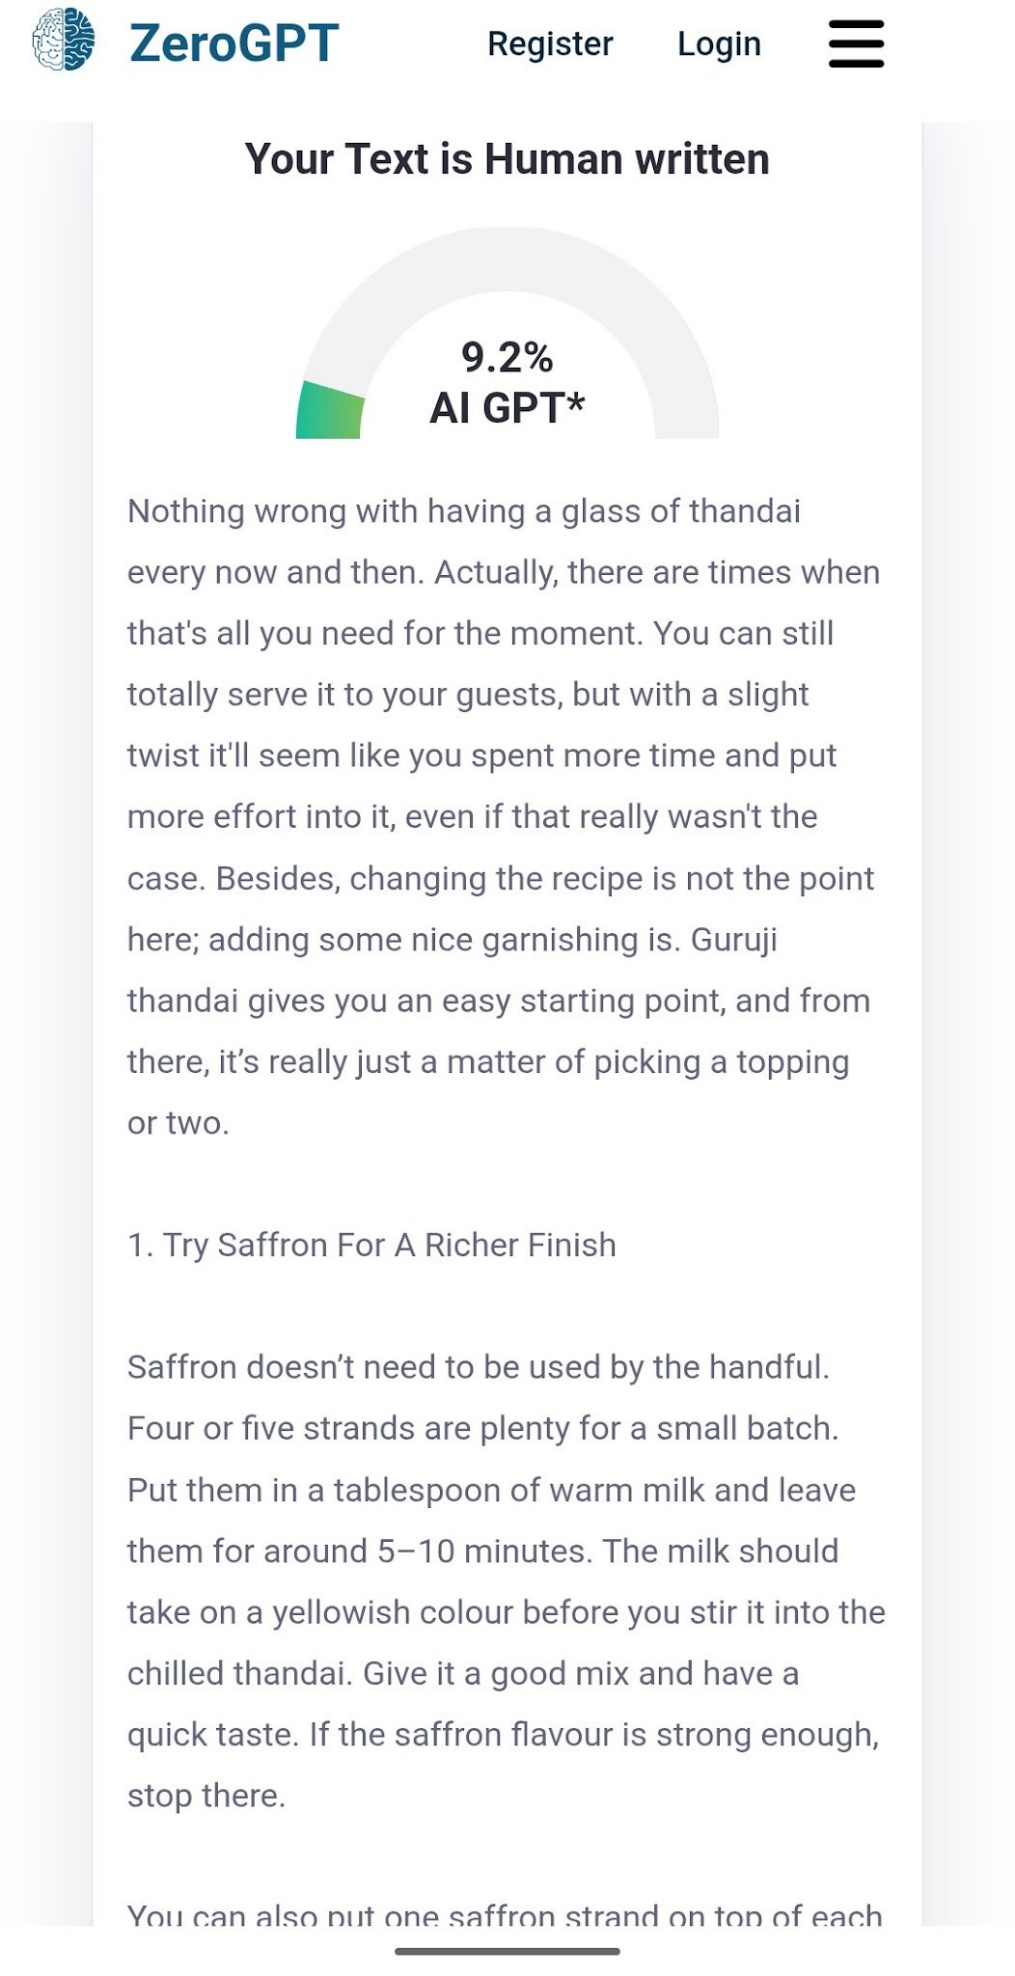
Task: Click the 9.2% percentage value
Action: 507,357
